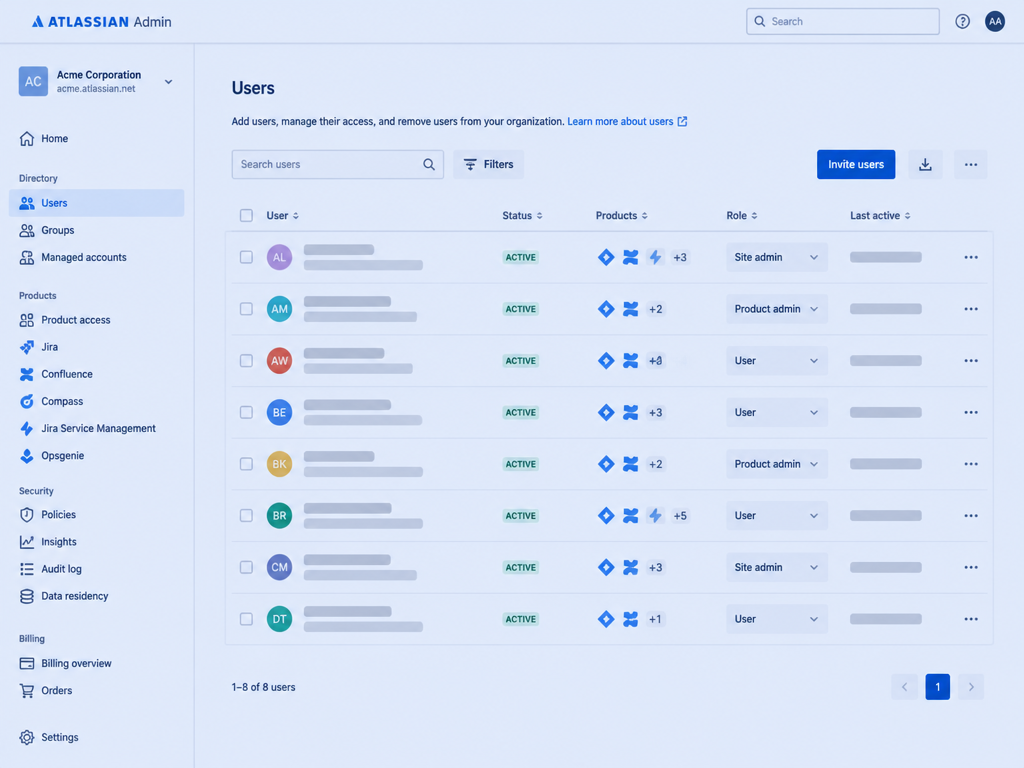Click the +3 products badge for AL
Image resolution: width=1024 pixels, height=768 pixels.
pyautogui.click(x=680, y=257)
